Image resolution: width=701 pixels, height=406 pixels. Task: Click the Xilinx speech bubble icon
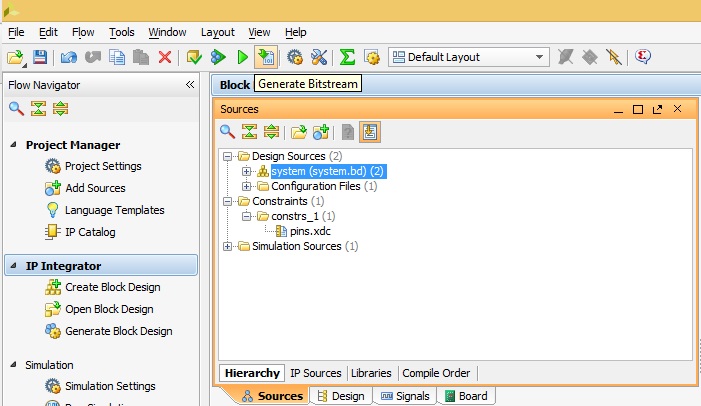pos(642,57)
